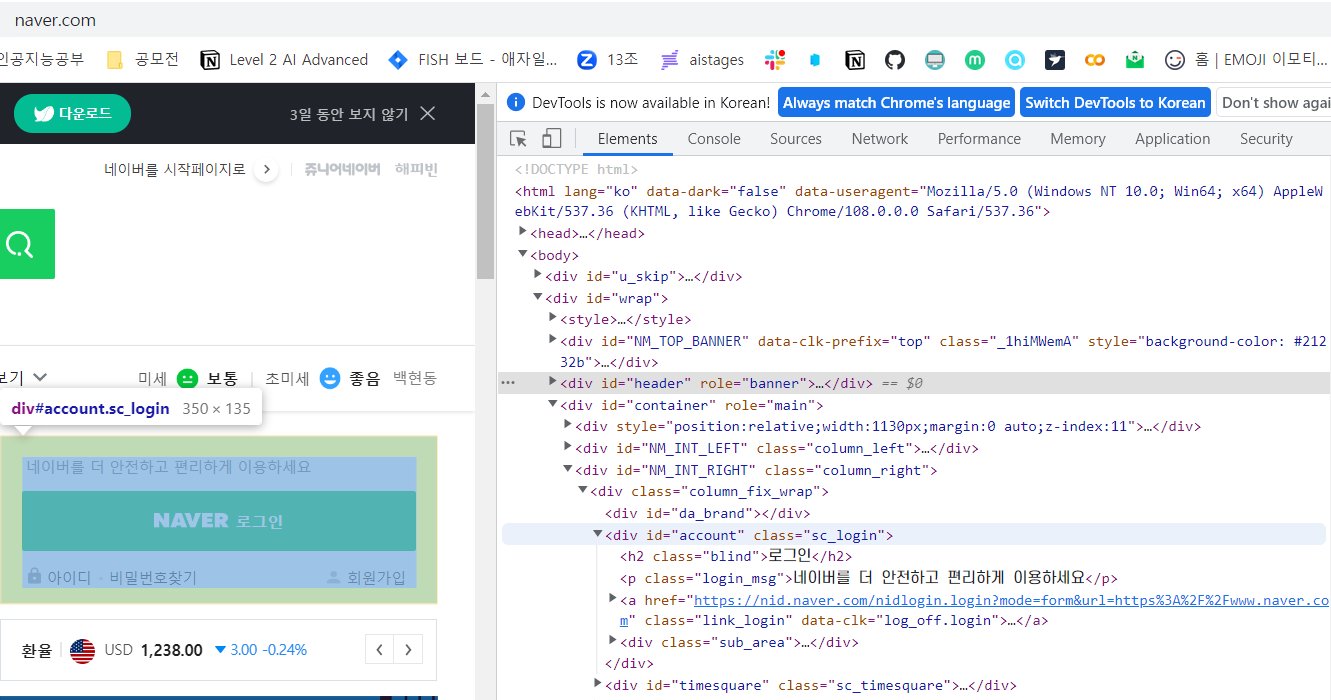Image resolution: width=1331 pixels, height=700 pixels.
Task: Expand the link_login anchor node
Action: [x=613, y=599]
